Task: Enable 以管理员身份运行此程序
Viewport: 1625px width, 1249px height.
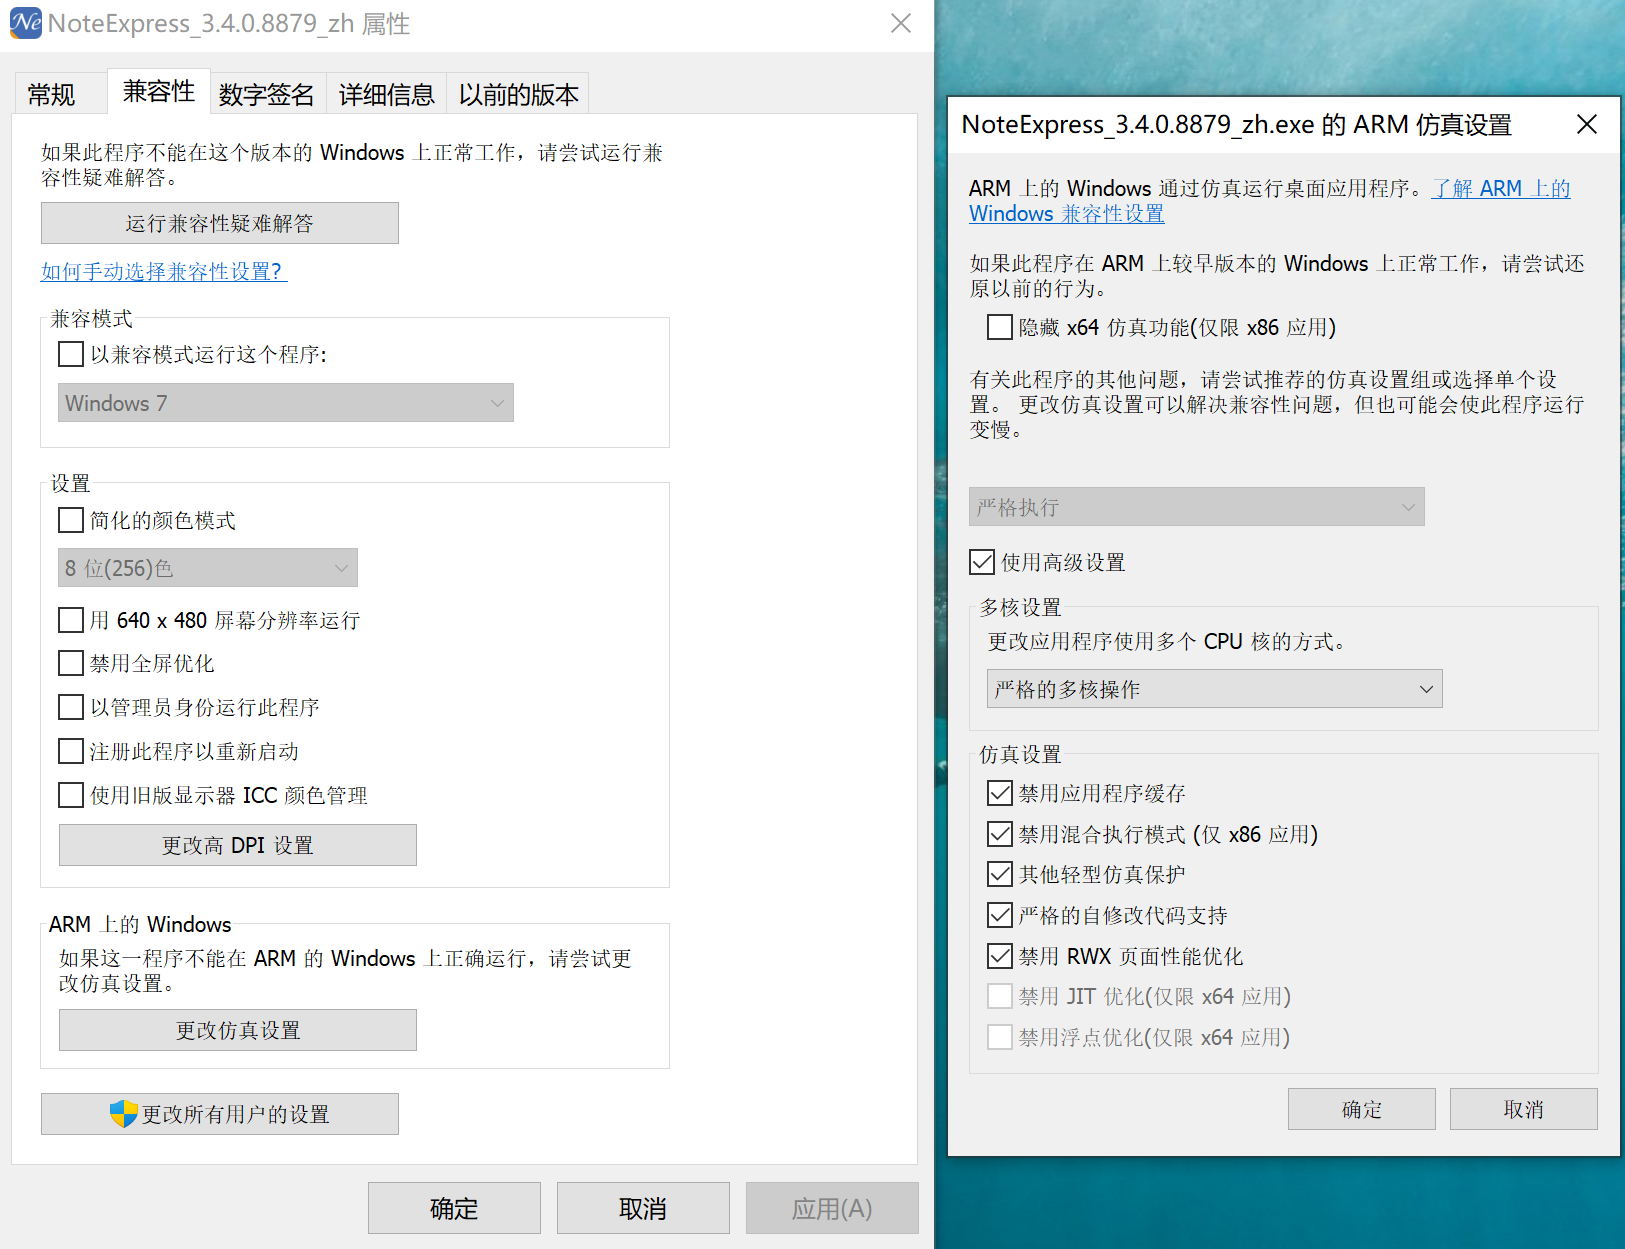Action: pyautogui.click(x=71, y=707)
